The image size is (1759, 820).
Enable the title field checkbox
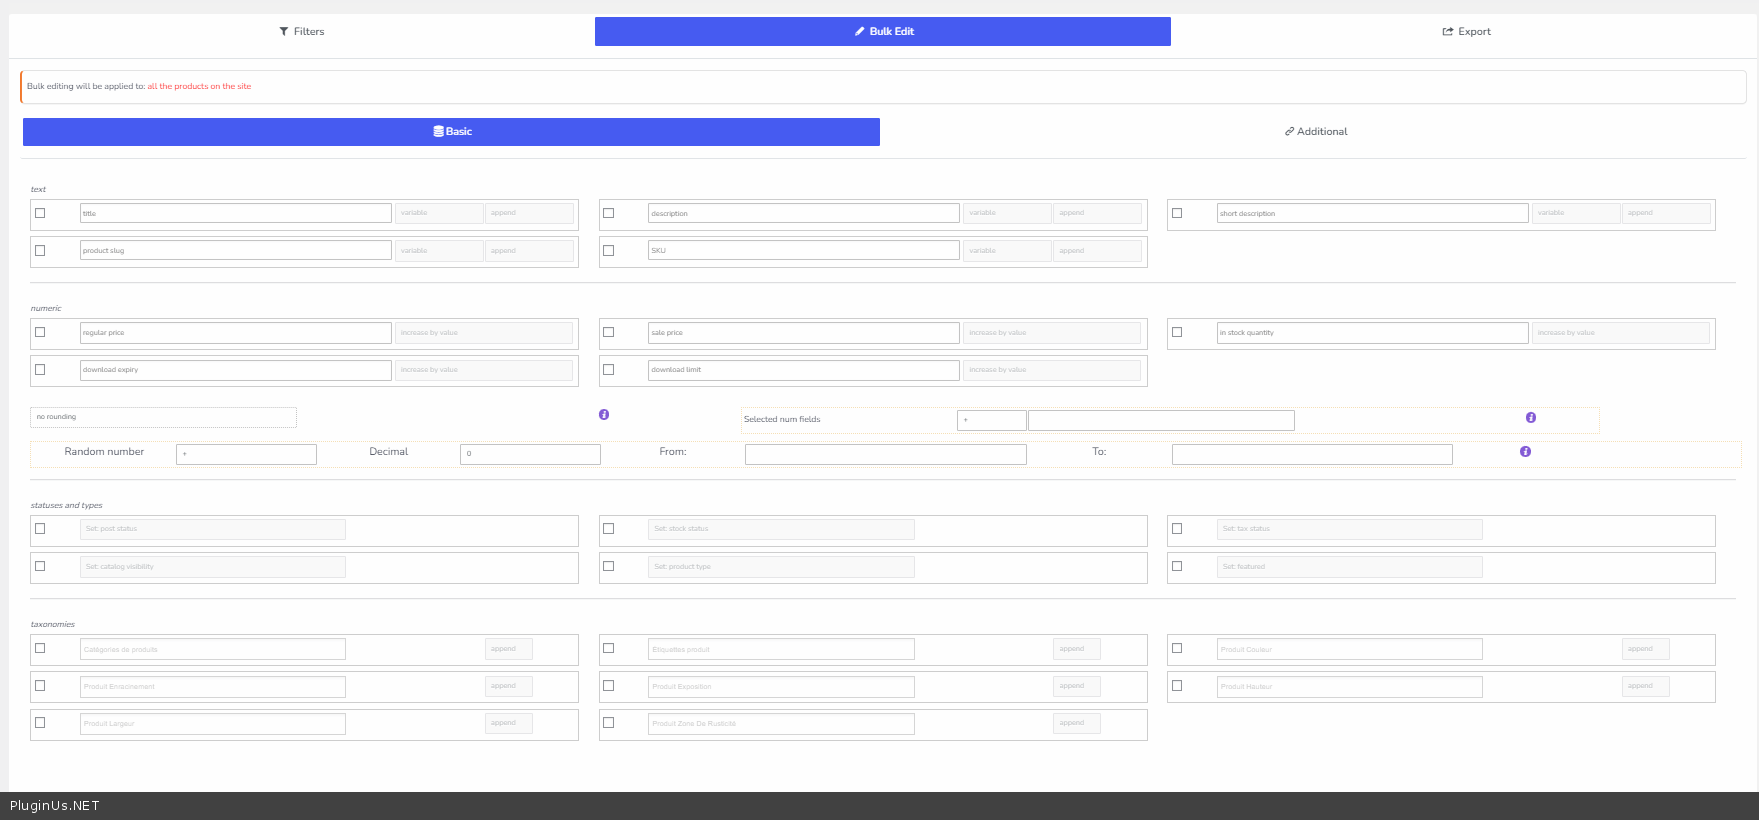point(40,213)
